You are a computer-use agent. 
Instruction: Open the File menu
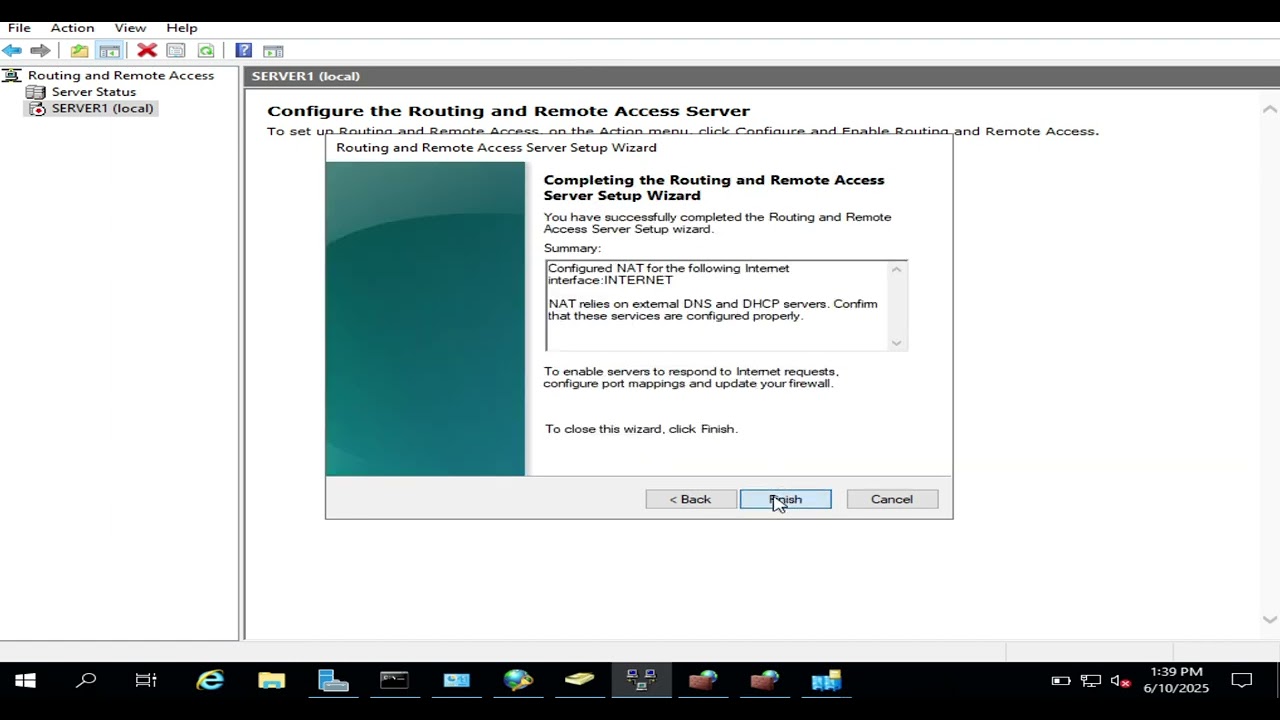[x=19, y=27]
